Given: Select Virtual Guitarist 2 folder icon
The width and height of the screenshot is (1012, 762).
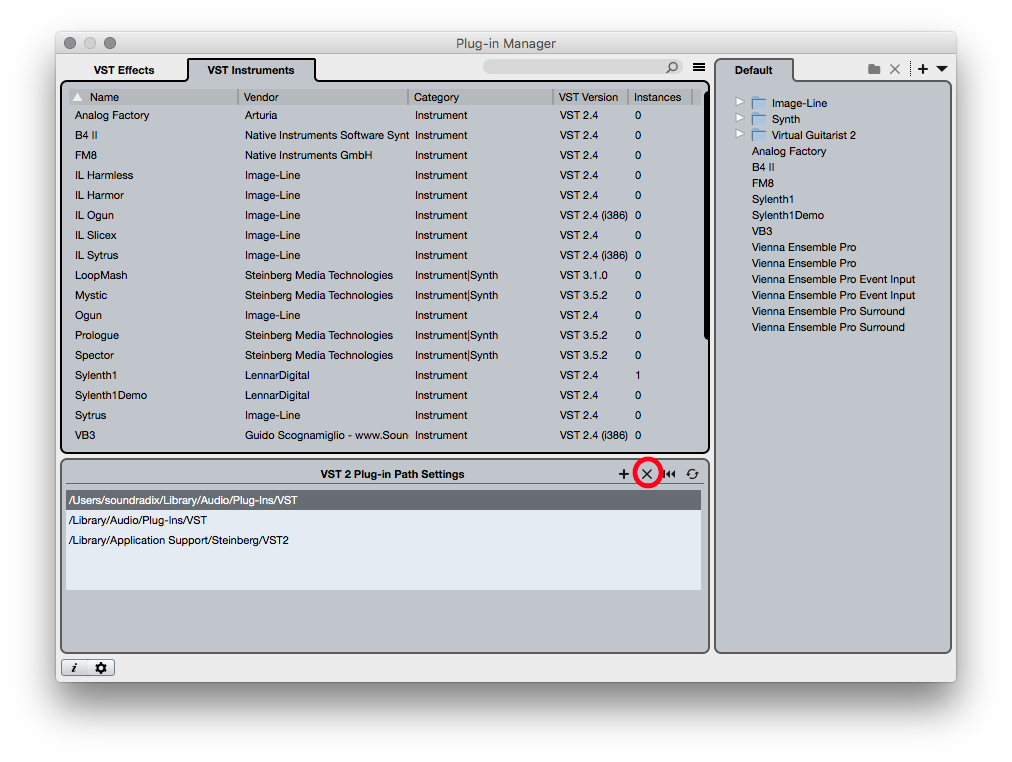Looking at the screenshot, I should pyautogui.click(x=759, y=135).
